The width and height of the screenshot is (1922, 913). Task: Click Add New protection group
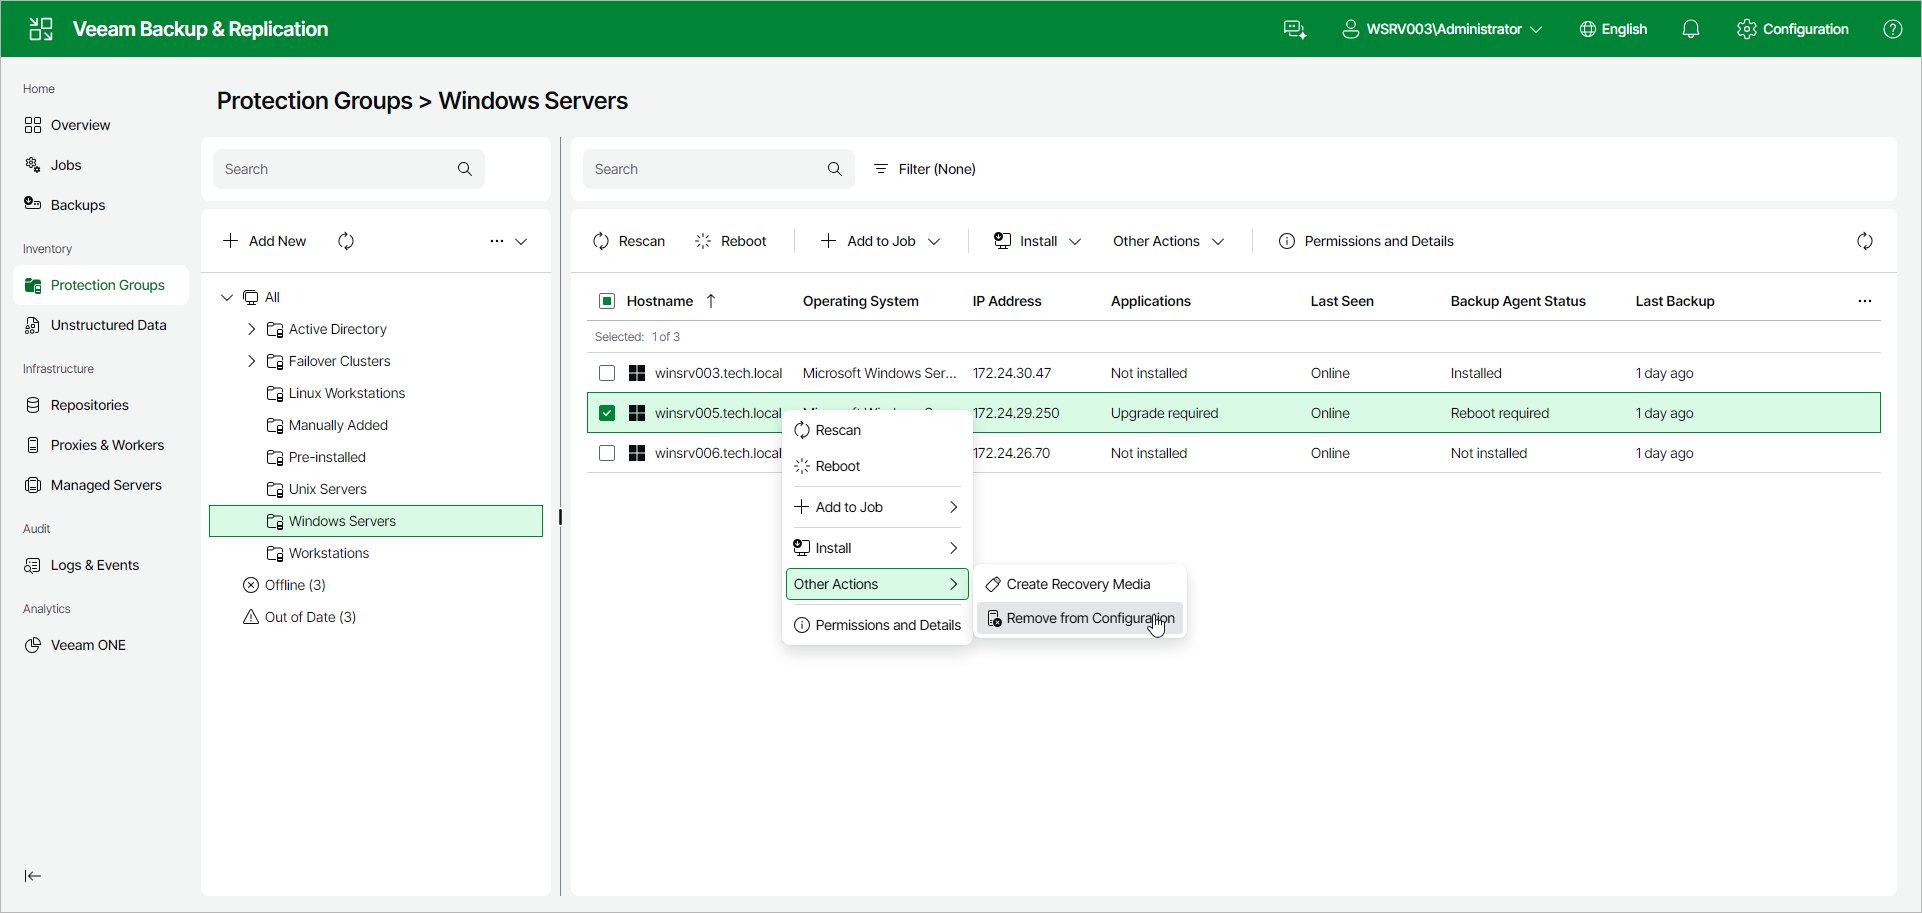(265, 241)
